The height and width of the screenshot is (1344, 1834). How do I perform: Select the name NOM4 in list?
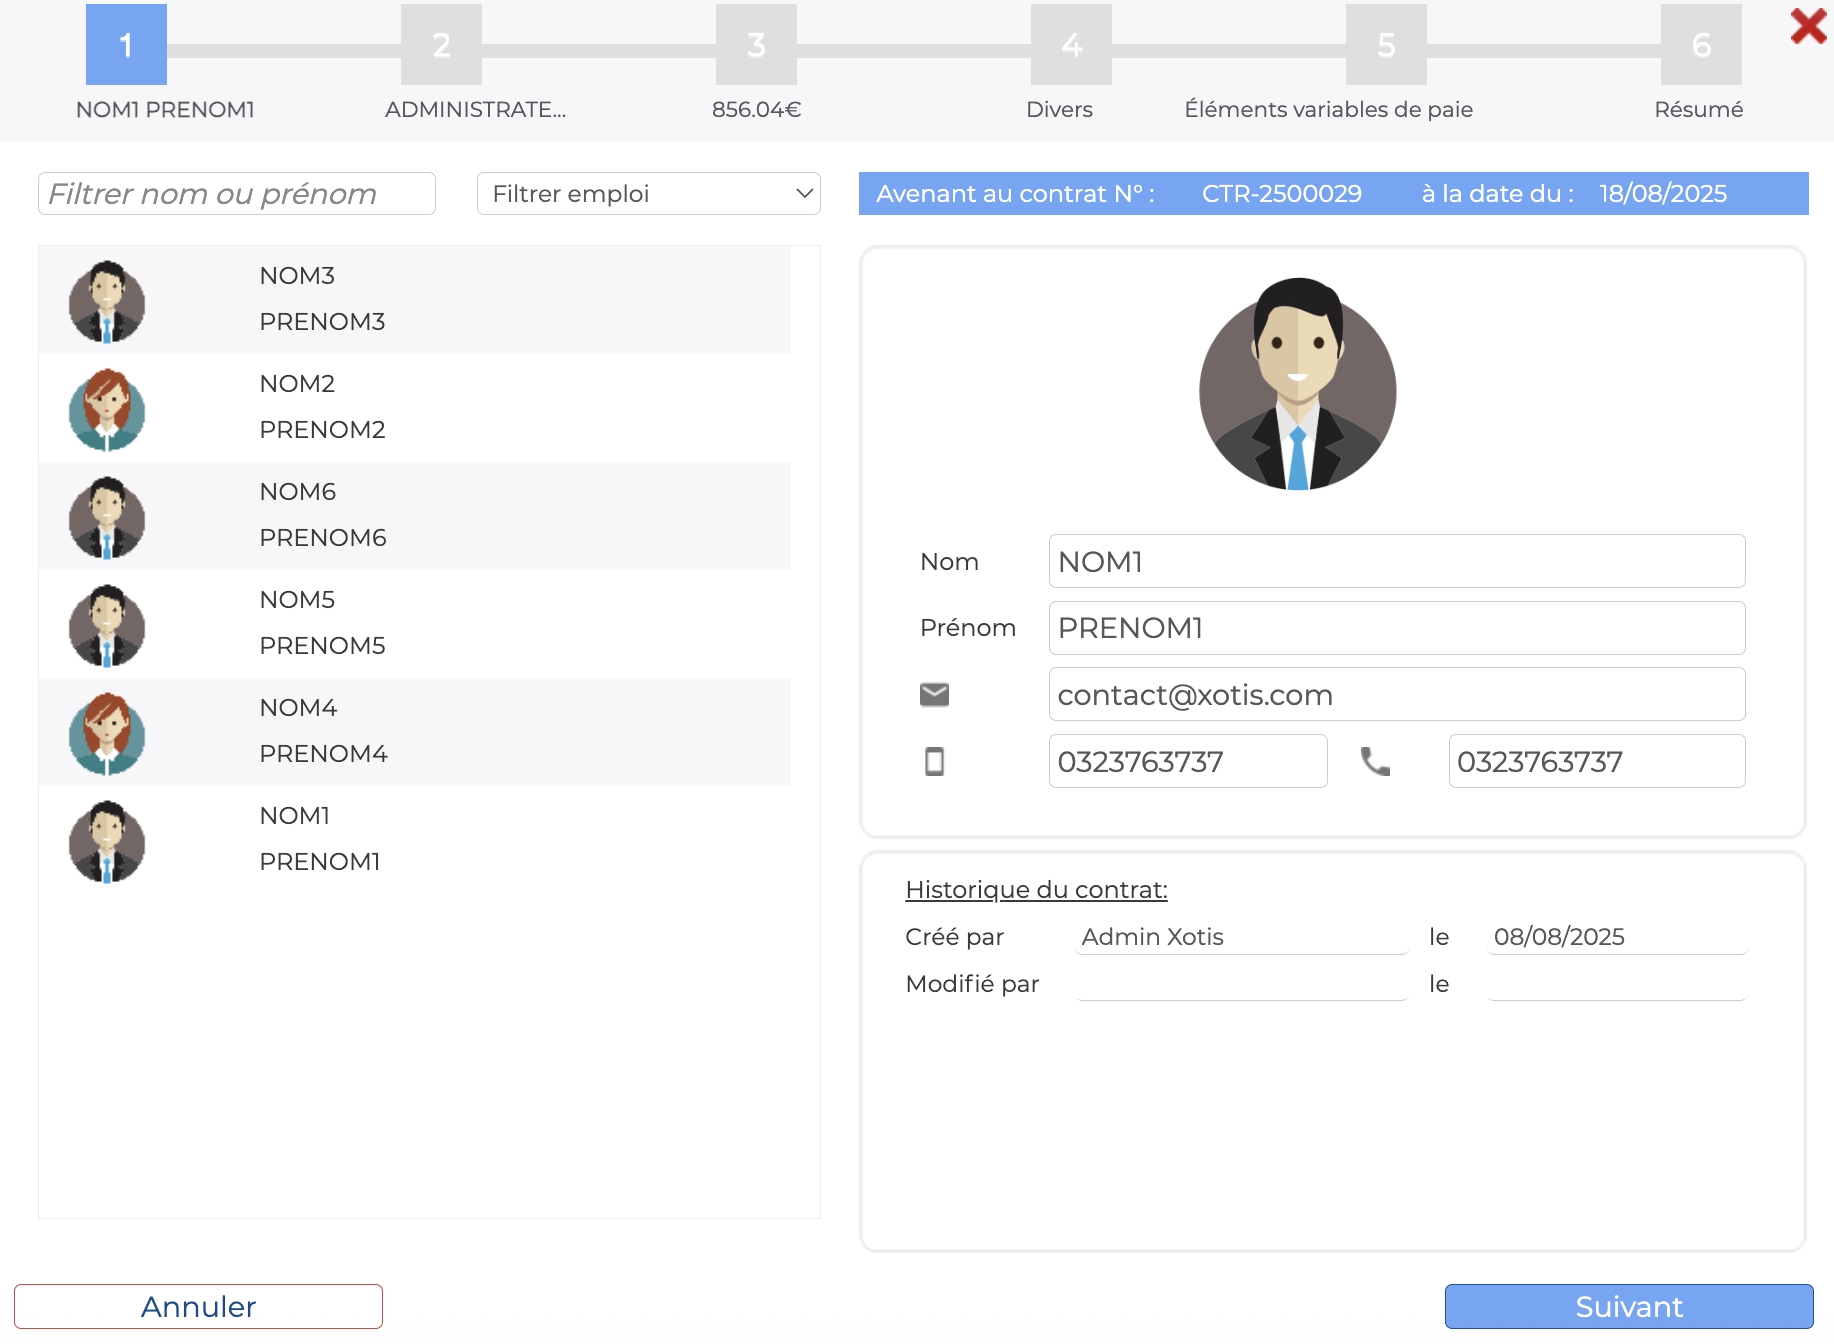click(298, 707)
